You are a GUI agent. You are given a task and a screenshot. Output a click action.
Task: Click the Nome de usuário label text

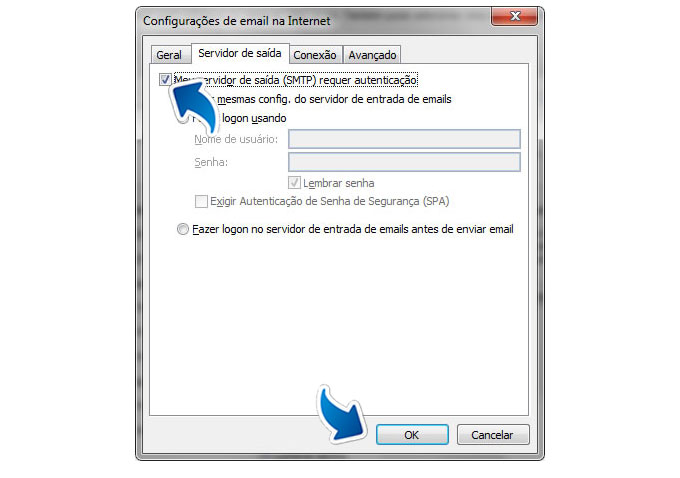point(236,139)
